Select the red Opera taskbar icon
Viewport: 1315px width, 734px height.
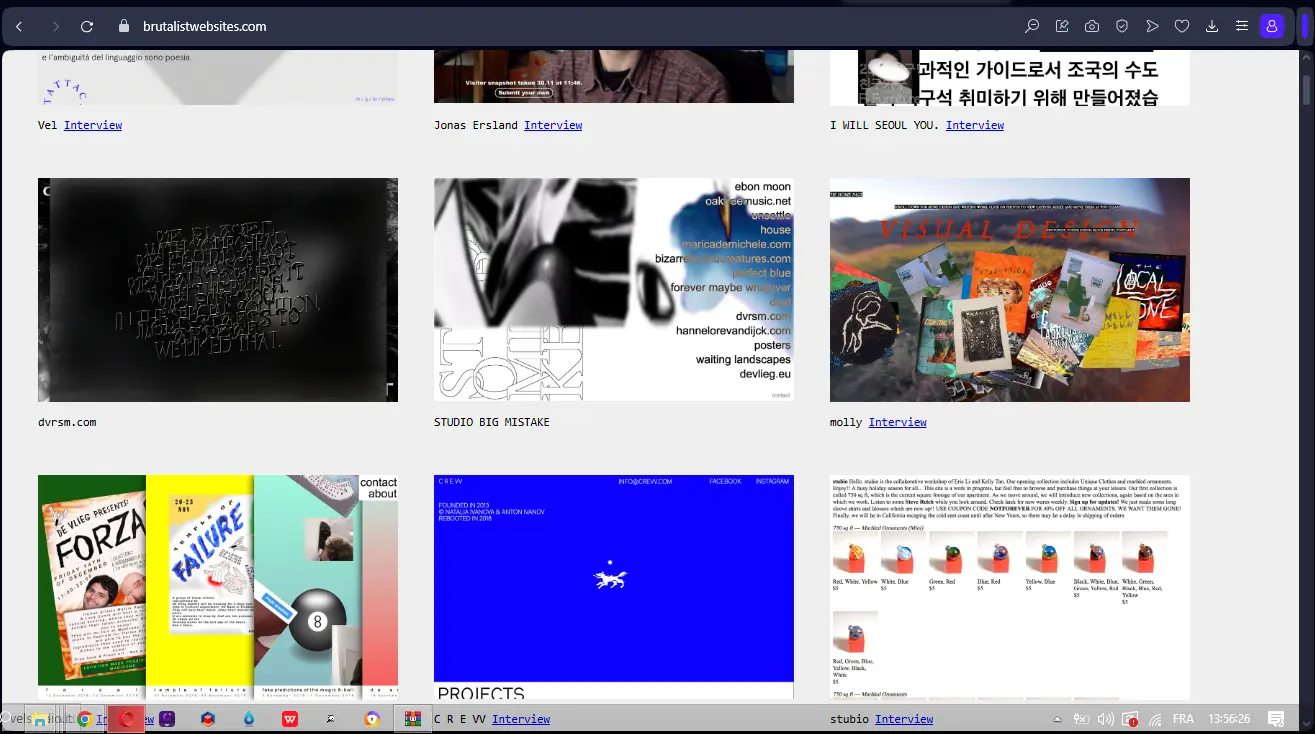126,719
